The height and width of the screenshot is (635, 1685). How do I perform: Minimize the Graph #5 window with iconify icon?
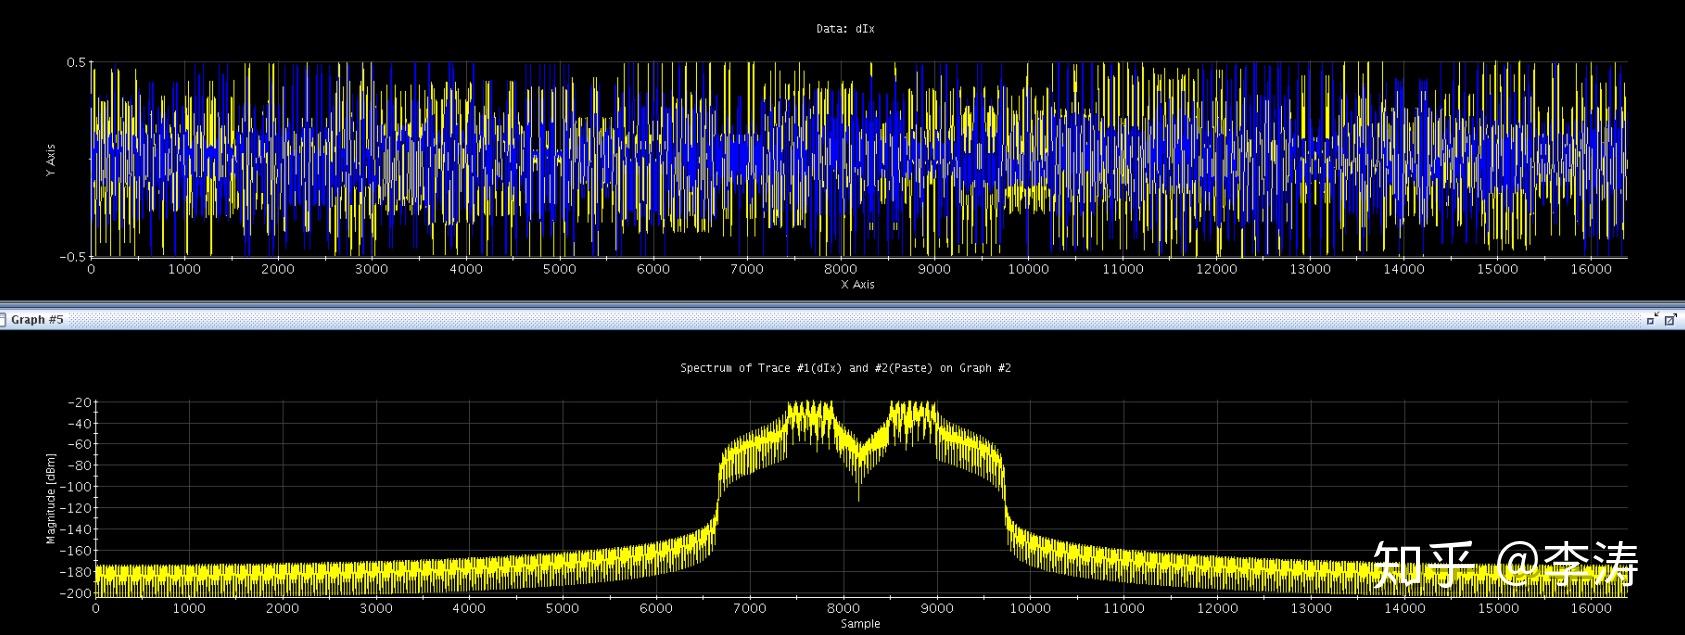click(1652, 319)
